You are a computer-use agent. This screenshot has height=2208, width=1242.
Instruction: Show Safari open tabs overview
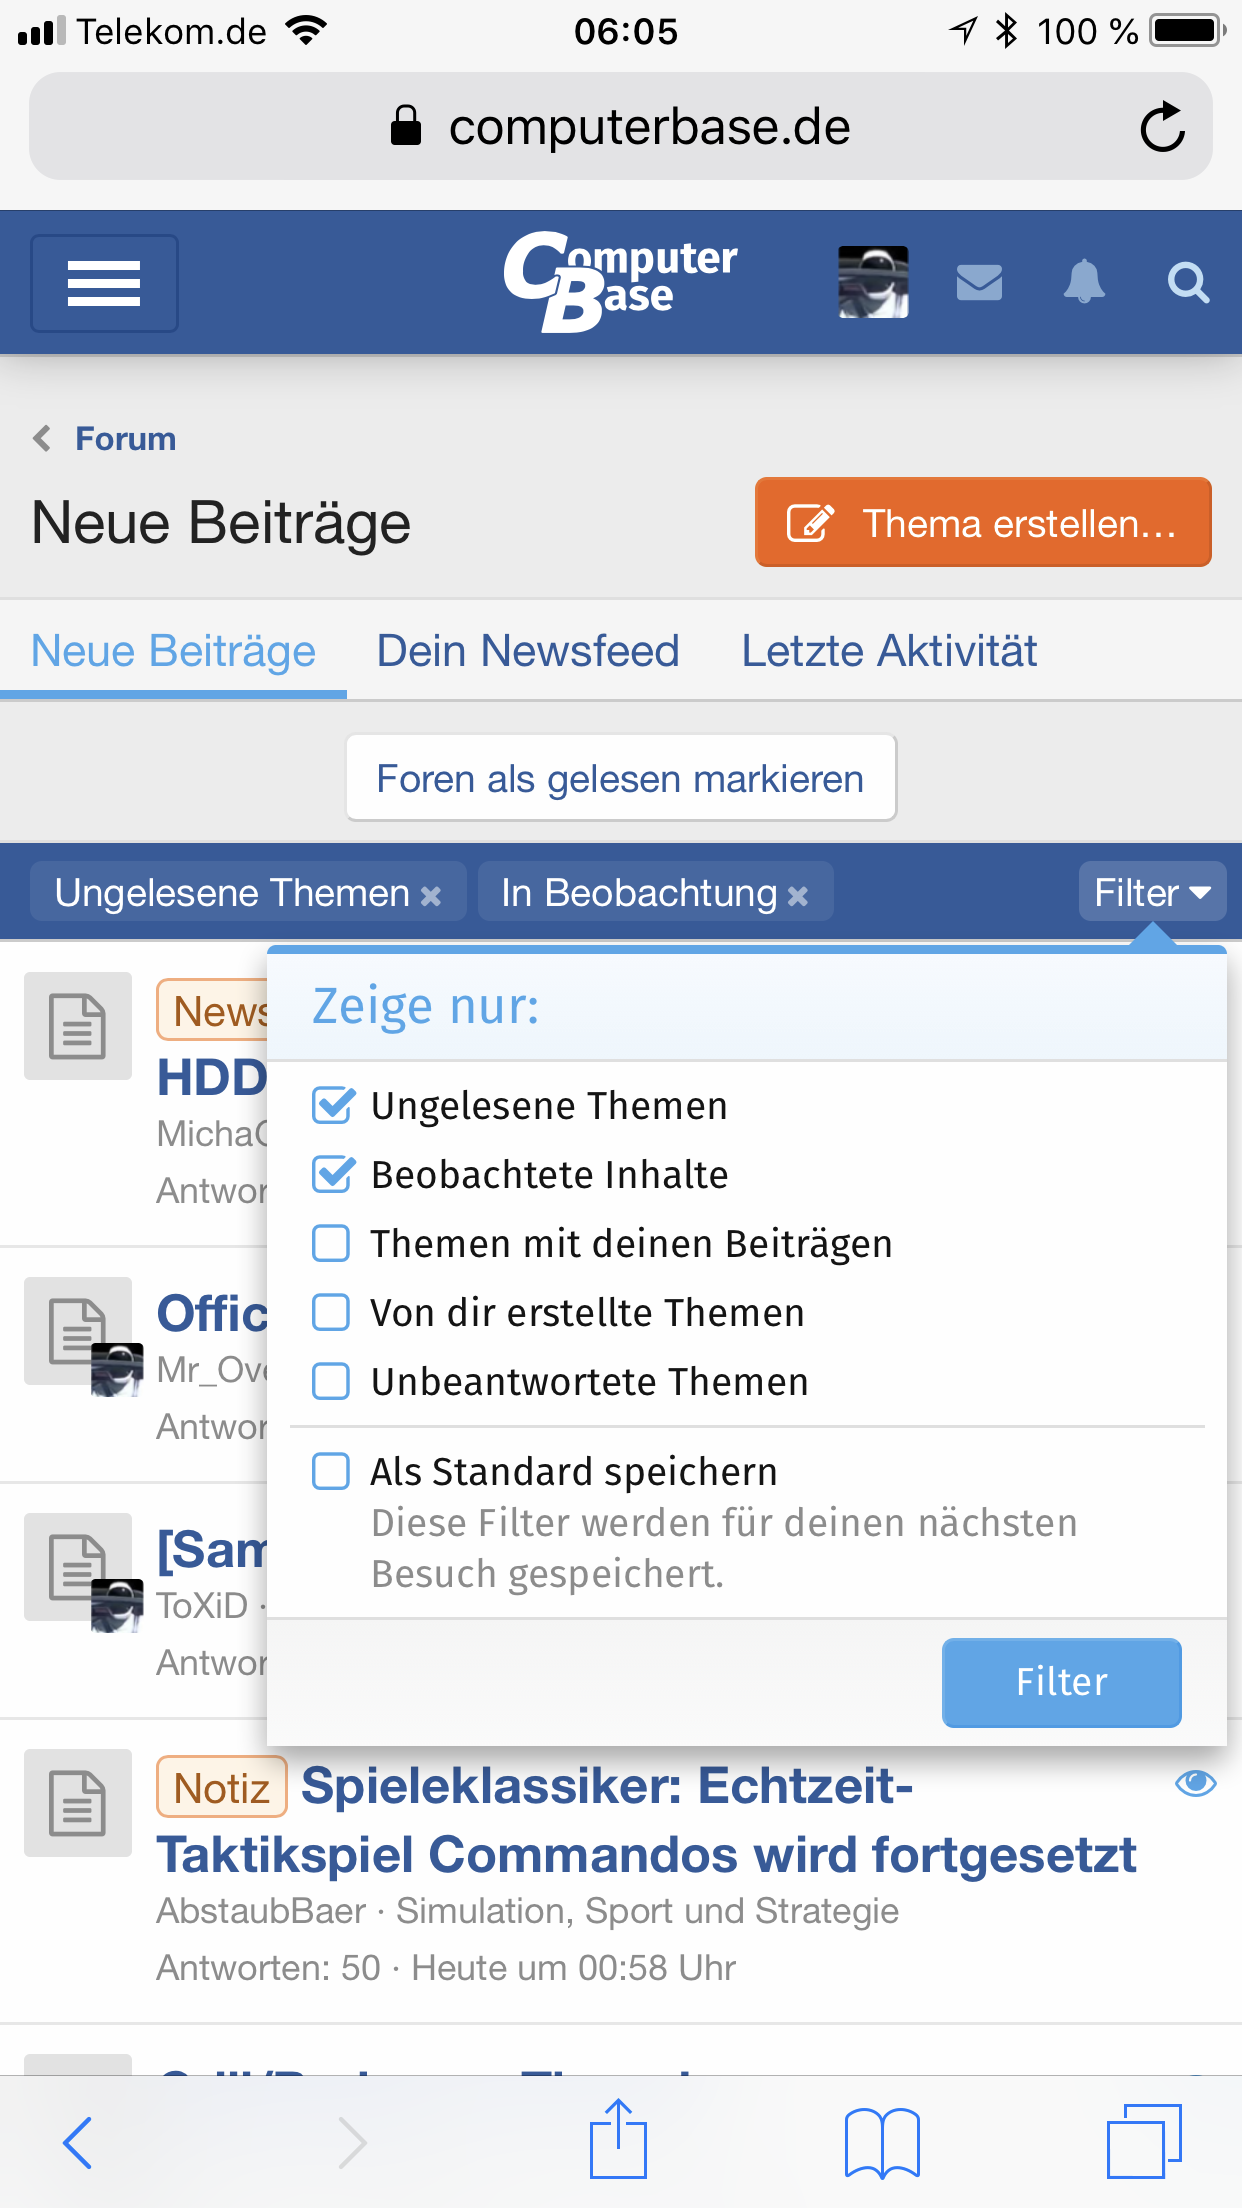tap(1144, 2142)
